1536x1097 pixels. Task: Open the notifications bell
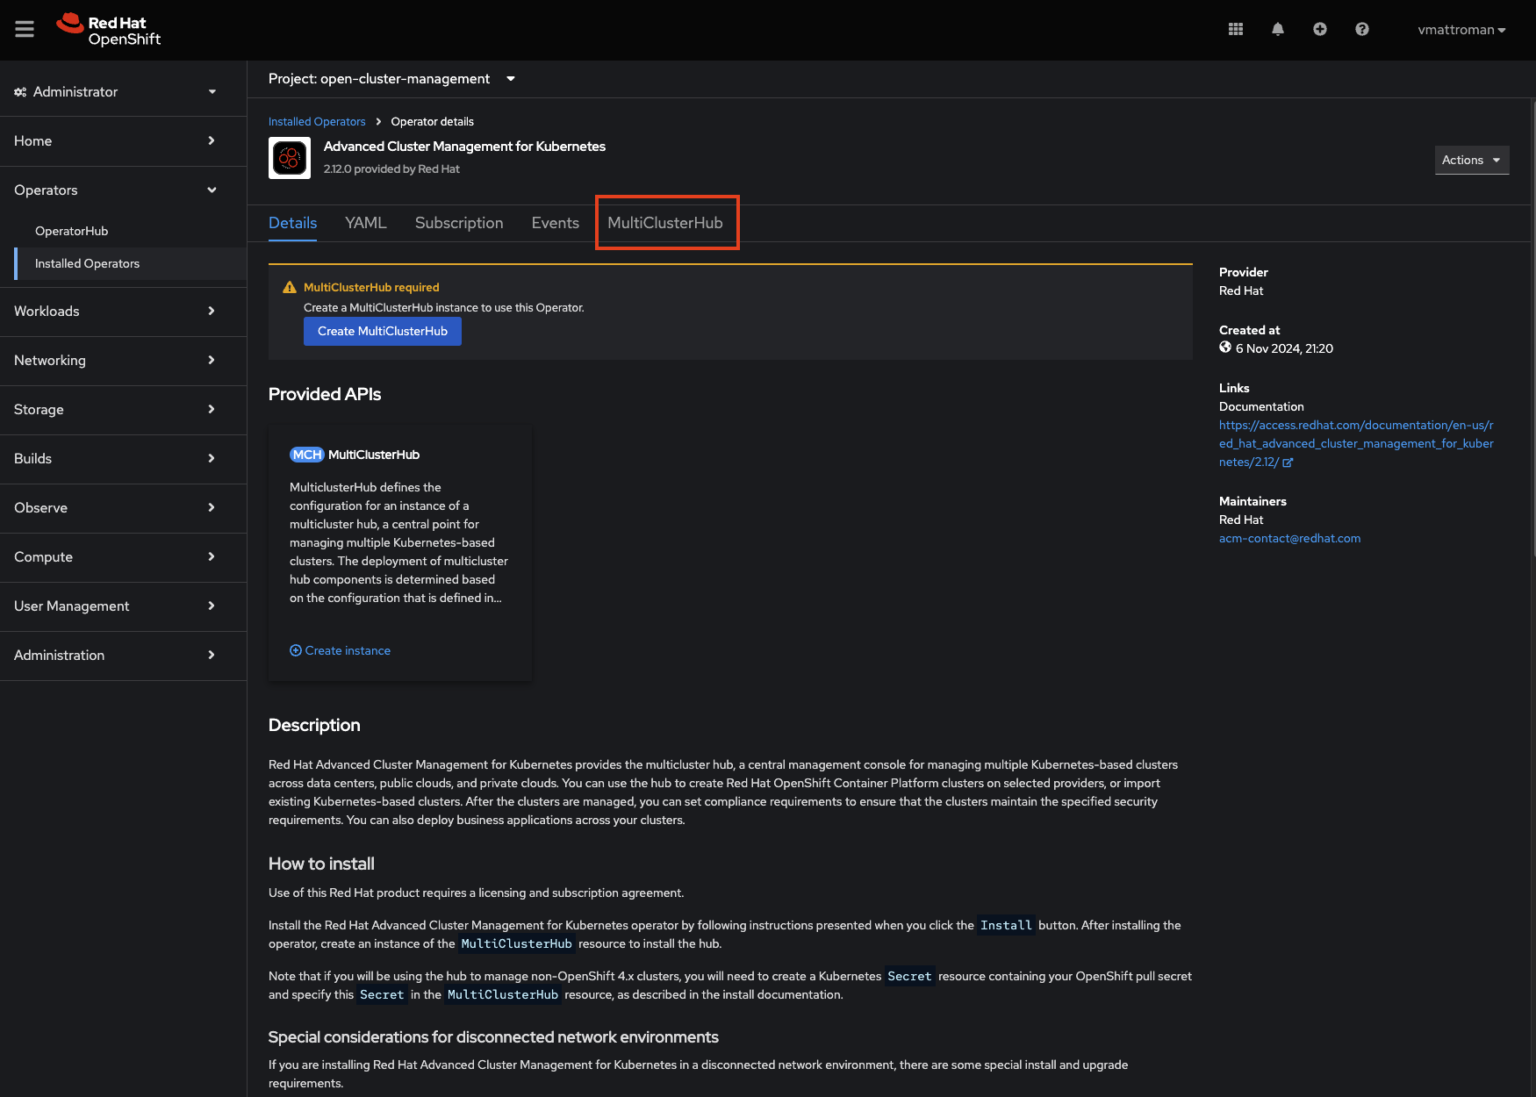click(1277, 29)
